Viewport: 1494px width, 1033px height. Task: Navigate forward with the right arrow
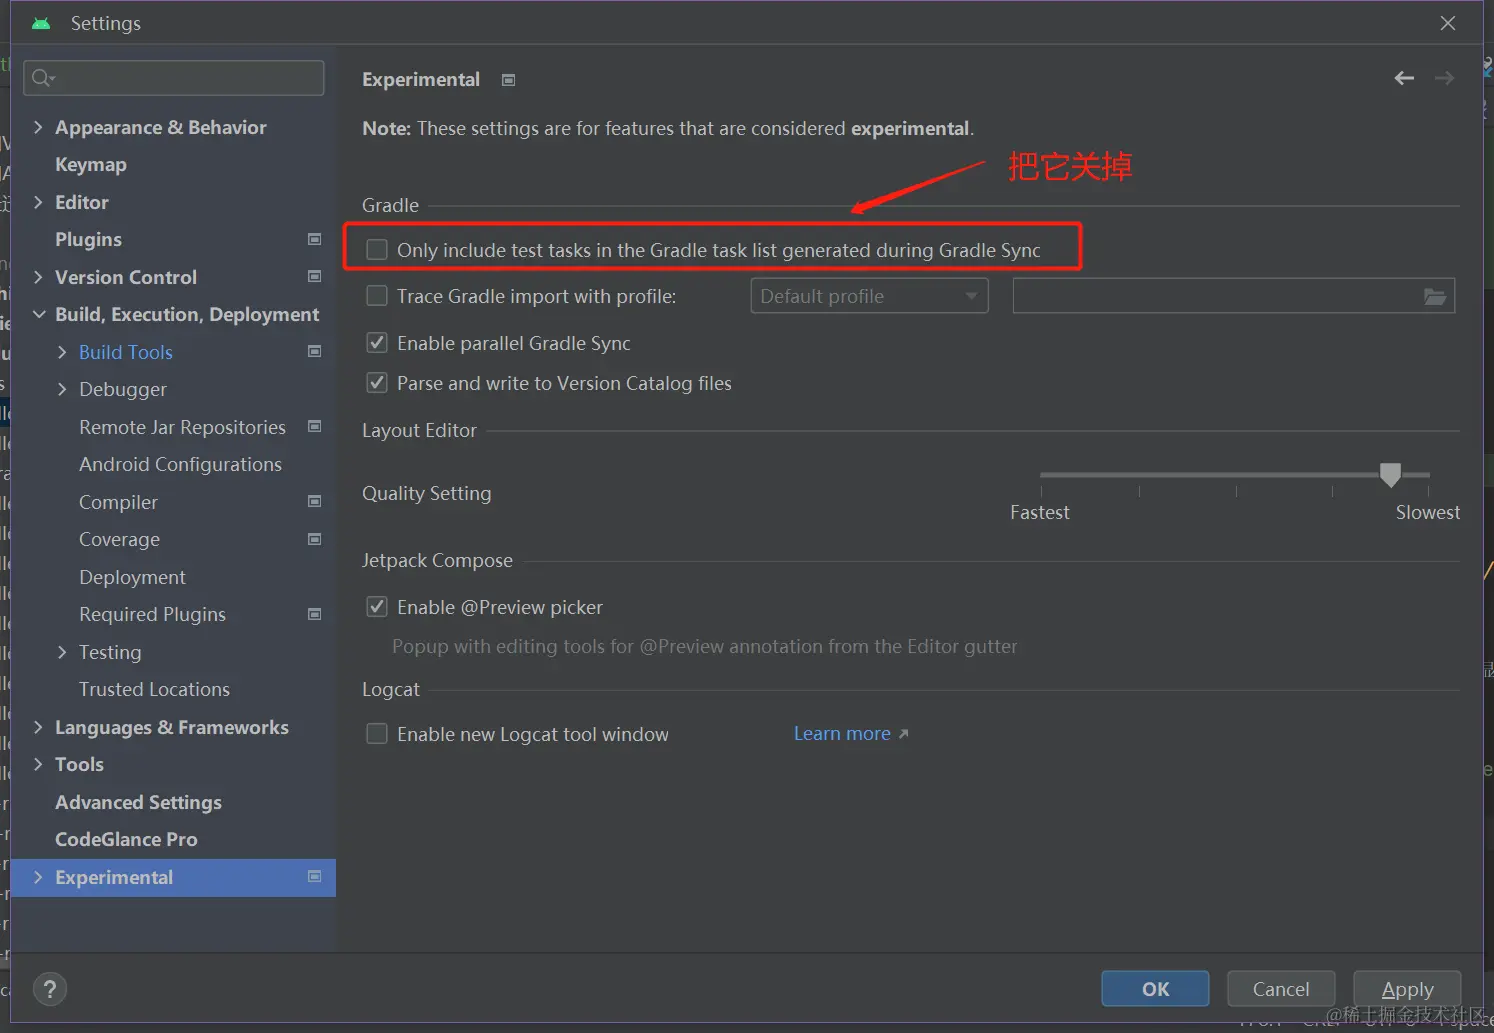point(1444,78)
